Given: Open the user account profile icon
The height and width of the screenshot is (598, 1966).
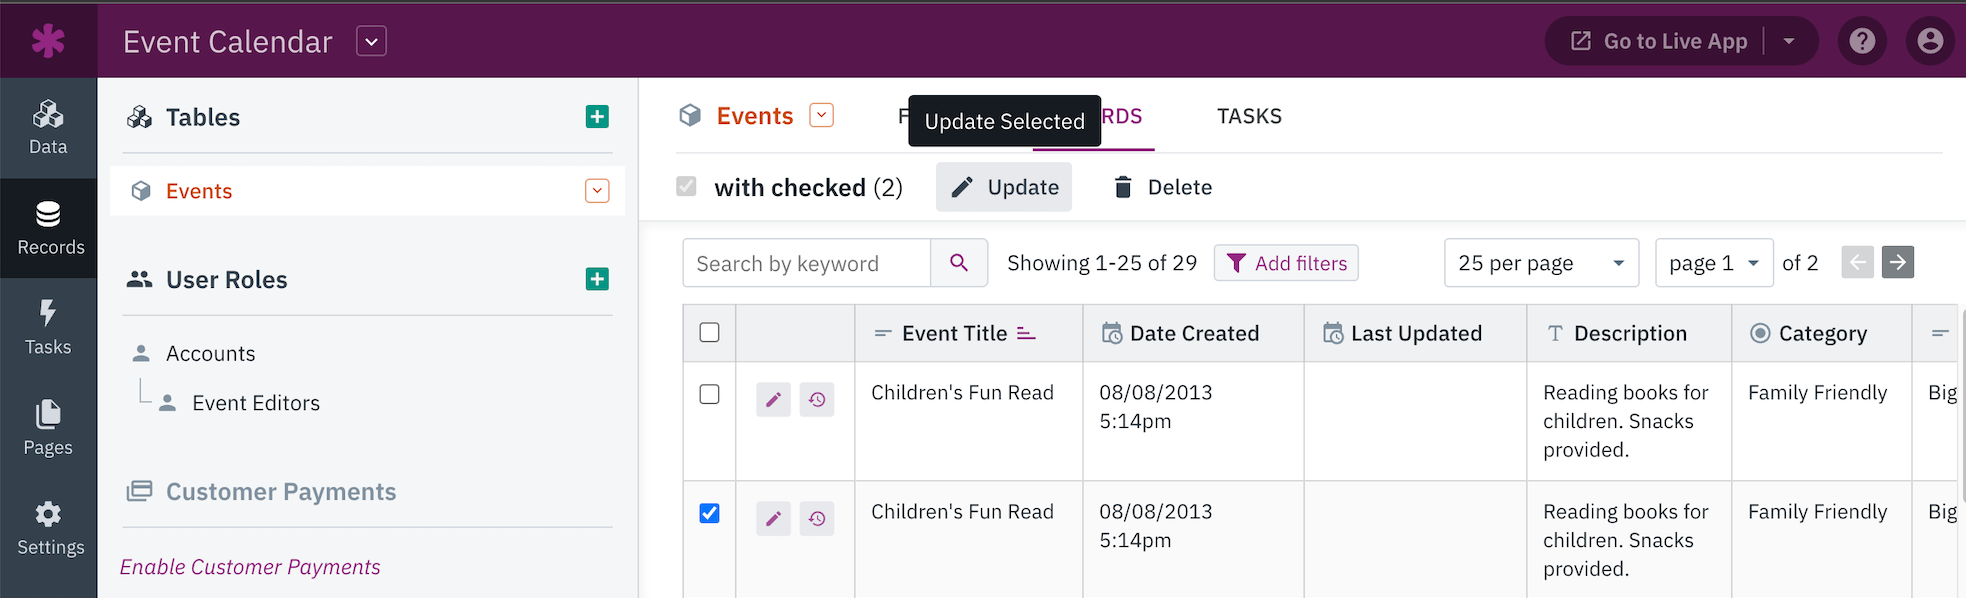Looking at the screenshot, I should click(x=1930, y=41).
